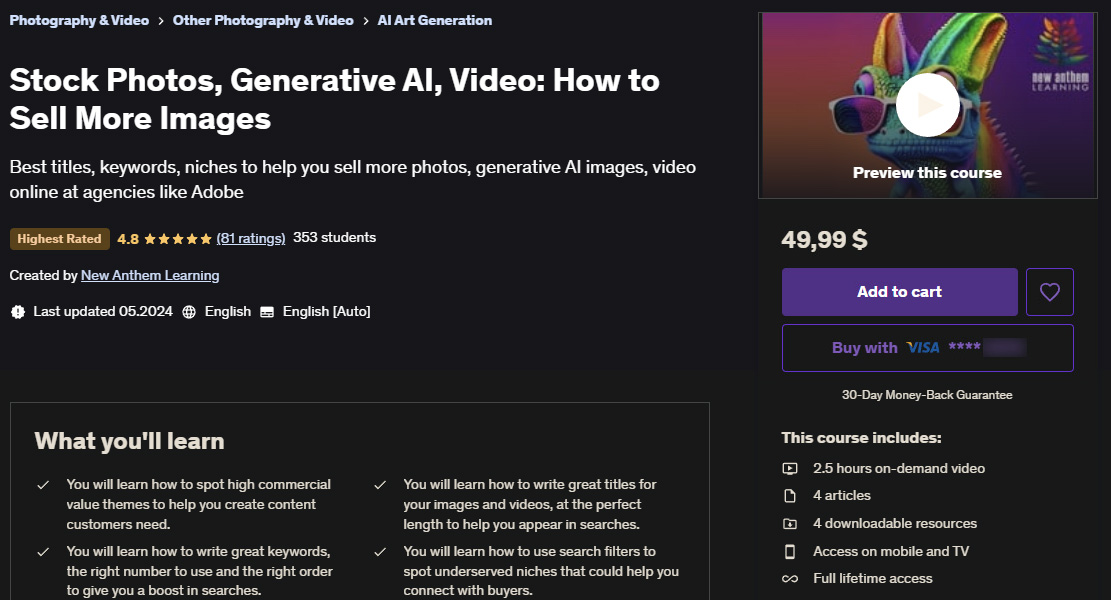Click the globe icon next to English

(x=188, y=311)
